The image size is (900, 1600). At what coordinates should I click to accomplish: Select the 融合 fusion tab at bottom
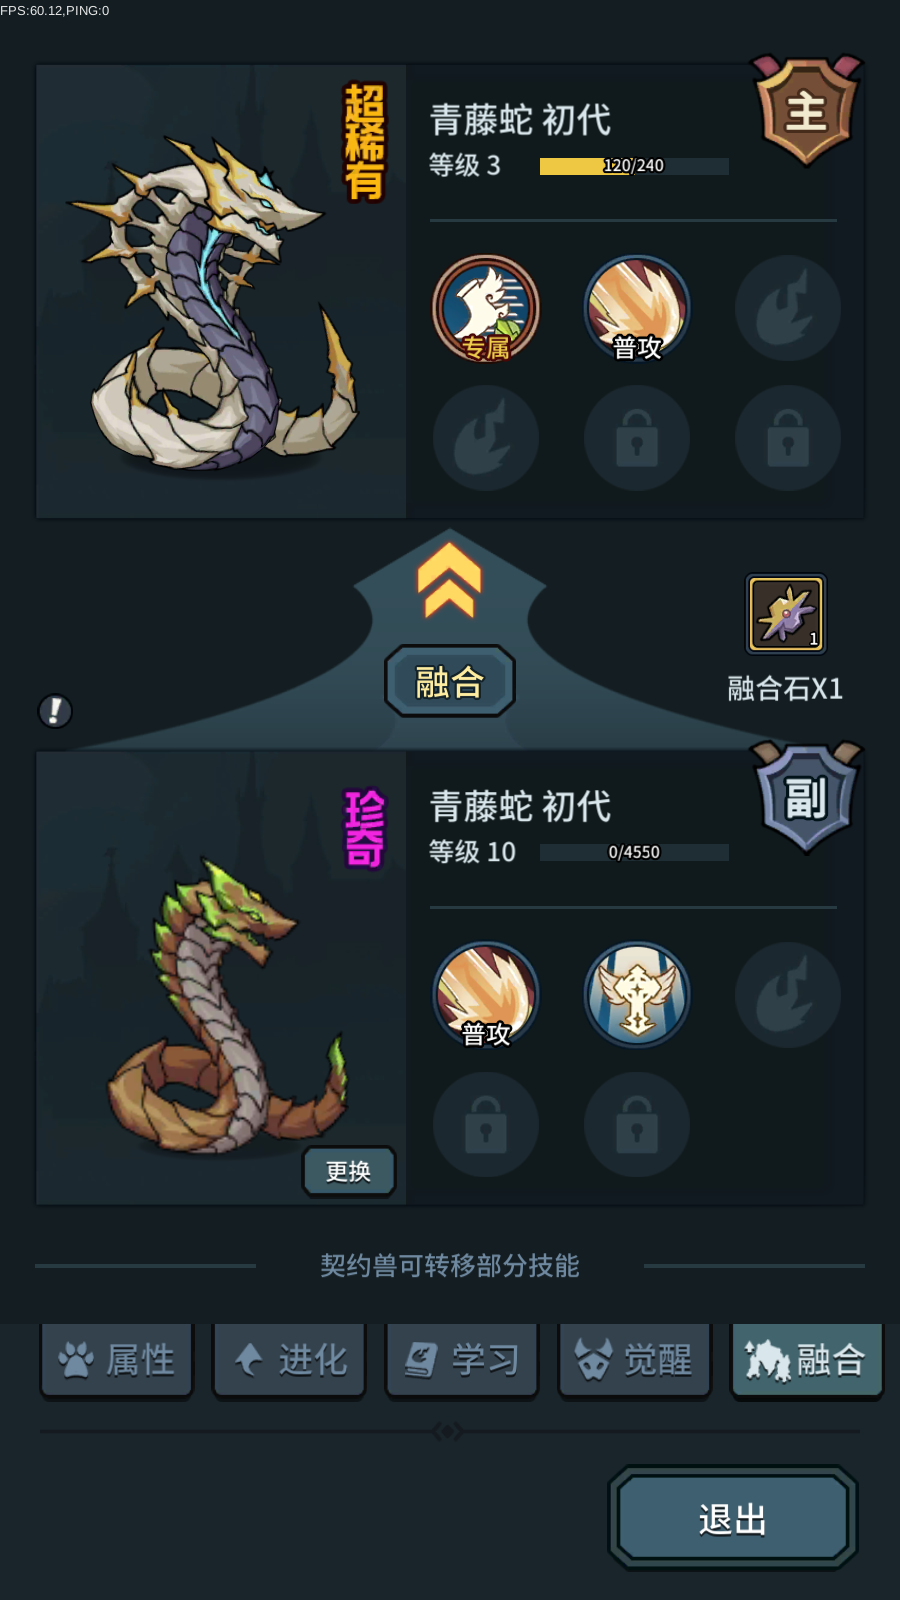(807, 1360)
